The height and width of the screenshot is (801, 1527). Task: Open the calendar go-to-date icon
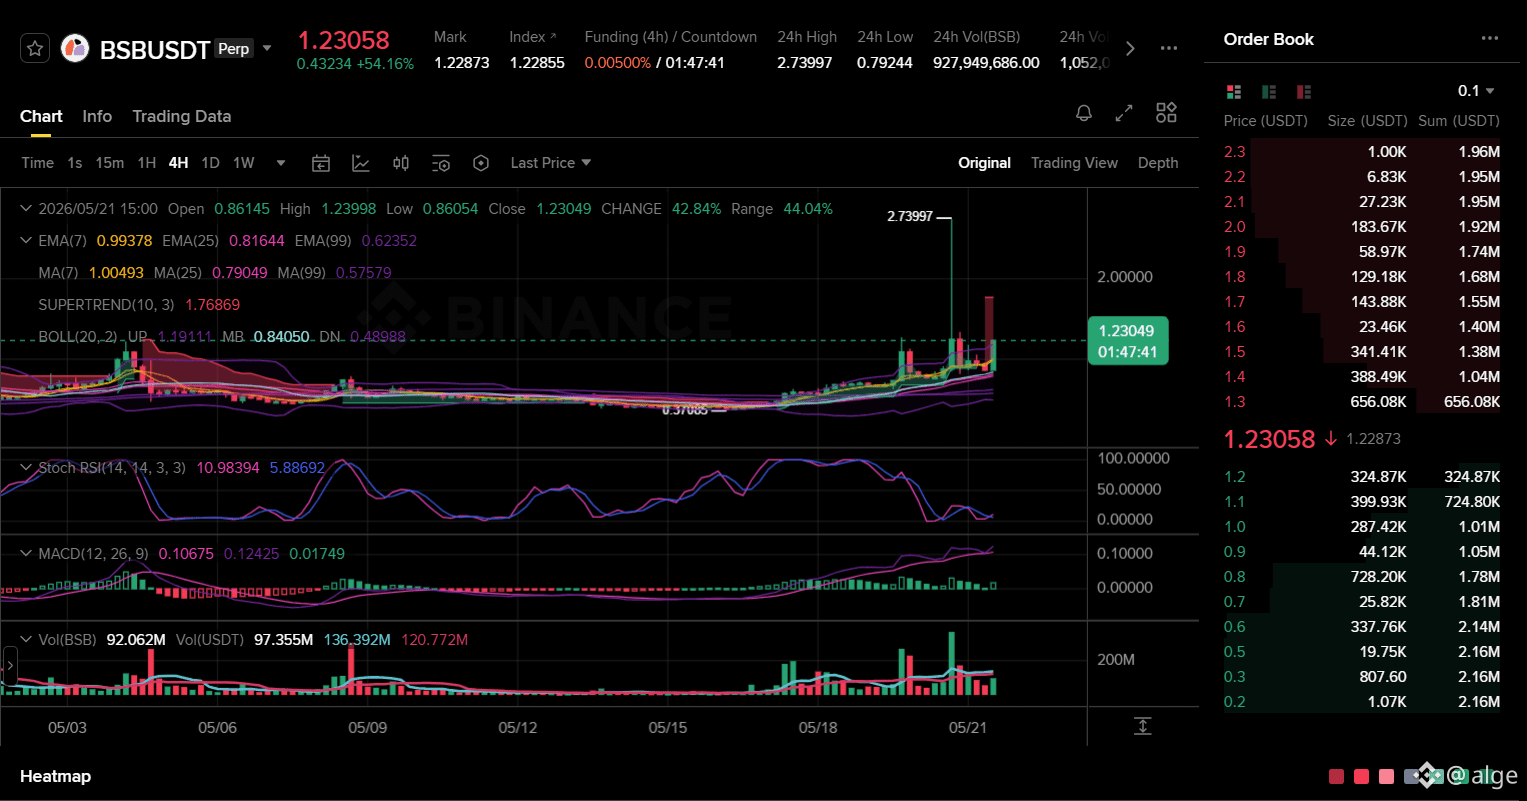click(321, 163)
